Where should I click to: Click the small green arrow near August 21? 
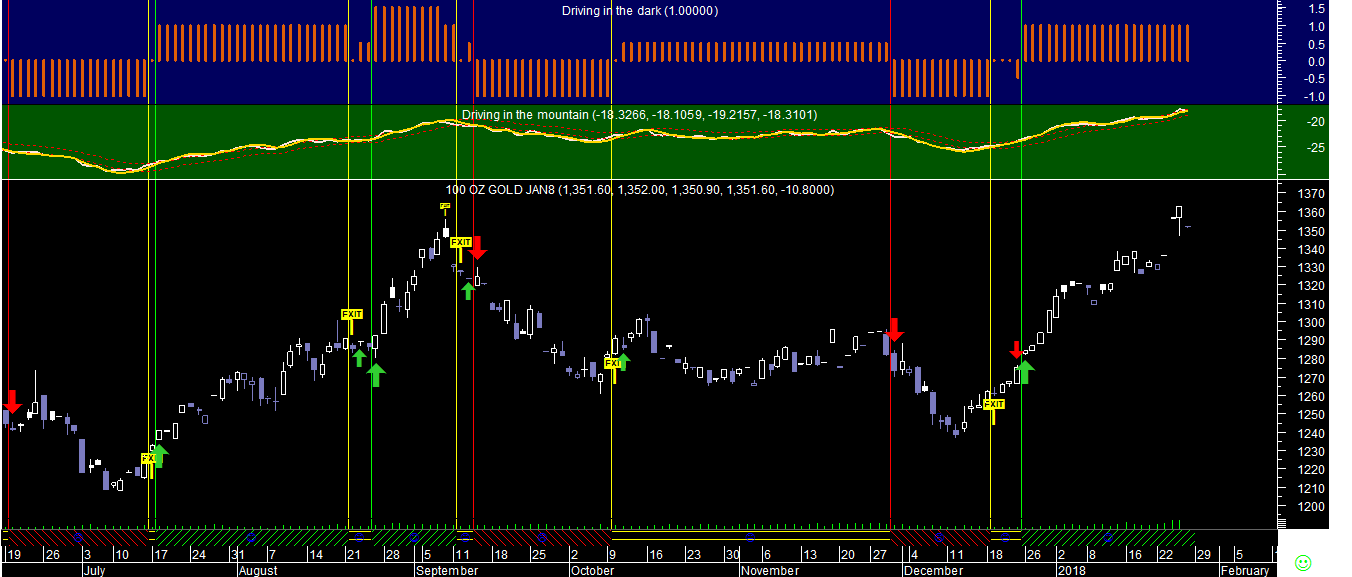point(359,357)
